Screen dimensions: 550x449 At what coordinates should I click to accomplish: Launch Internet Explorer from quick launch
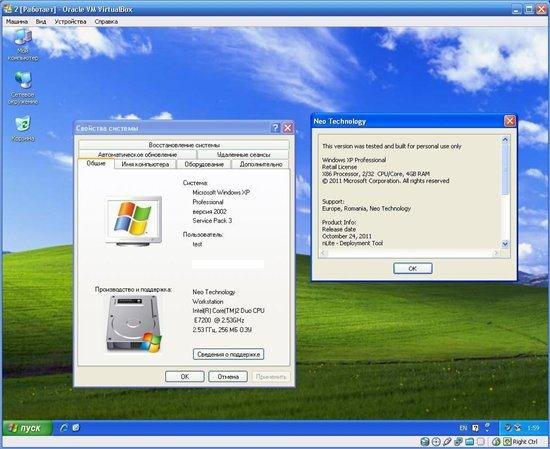click(64, 428)
